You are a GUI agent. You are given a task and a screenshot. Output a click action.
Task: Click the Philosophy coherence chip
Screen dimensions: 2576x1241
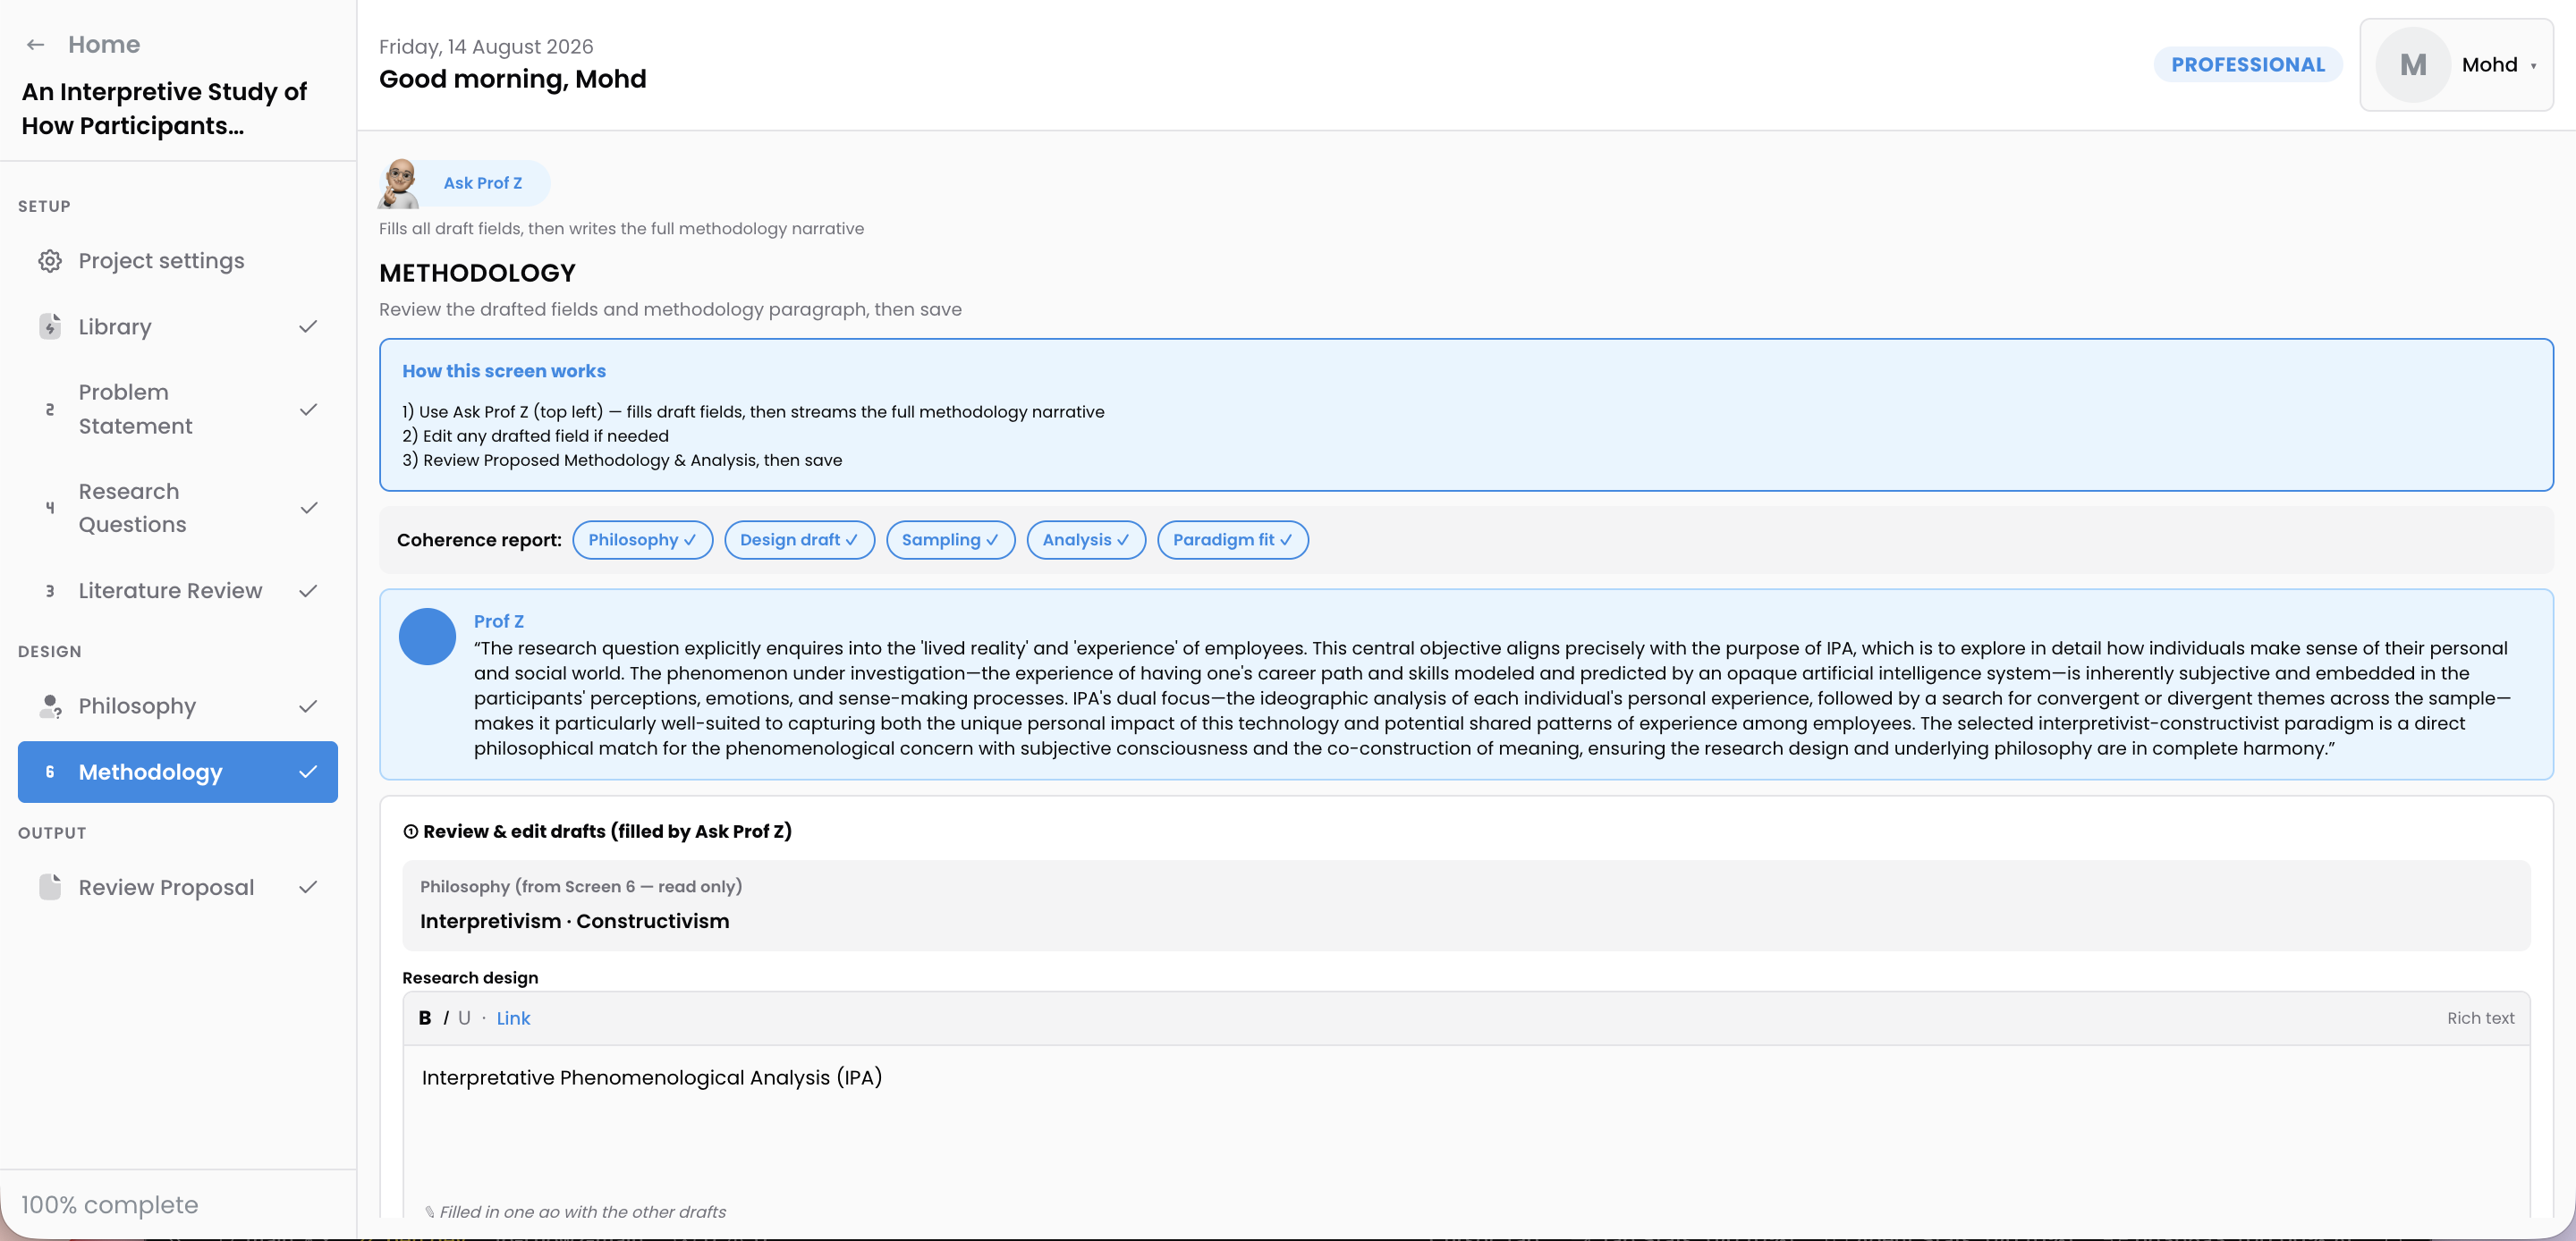pos(642,540)
